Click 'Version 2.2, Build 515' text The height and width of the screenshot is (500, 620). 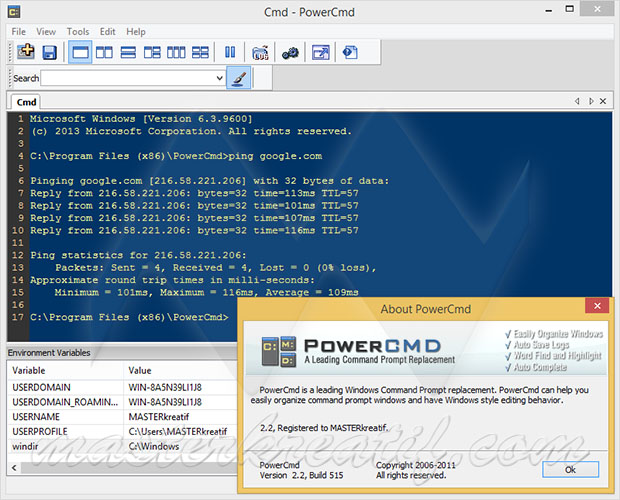pos(301,475)
